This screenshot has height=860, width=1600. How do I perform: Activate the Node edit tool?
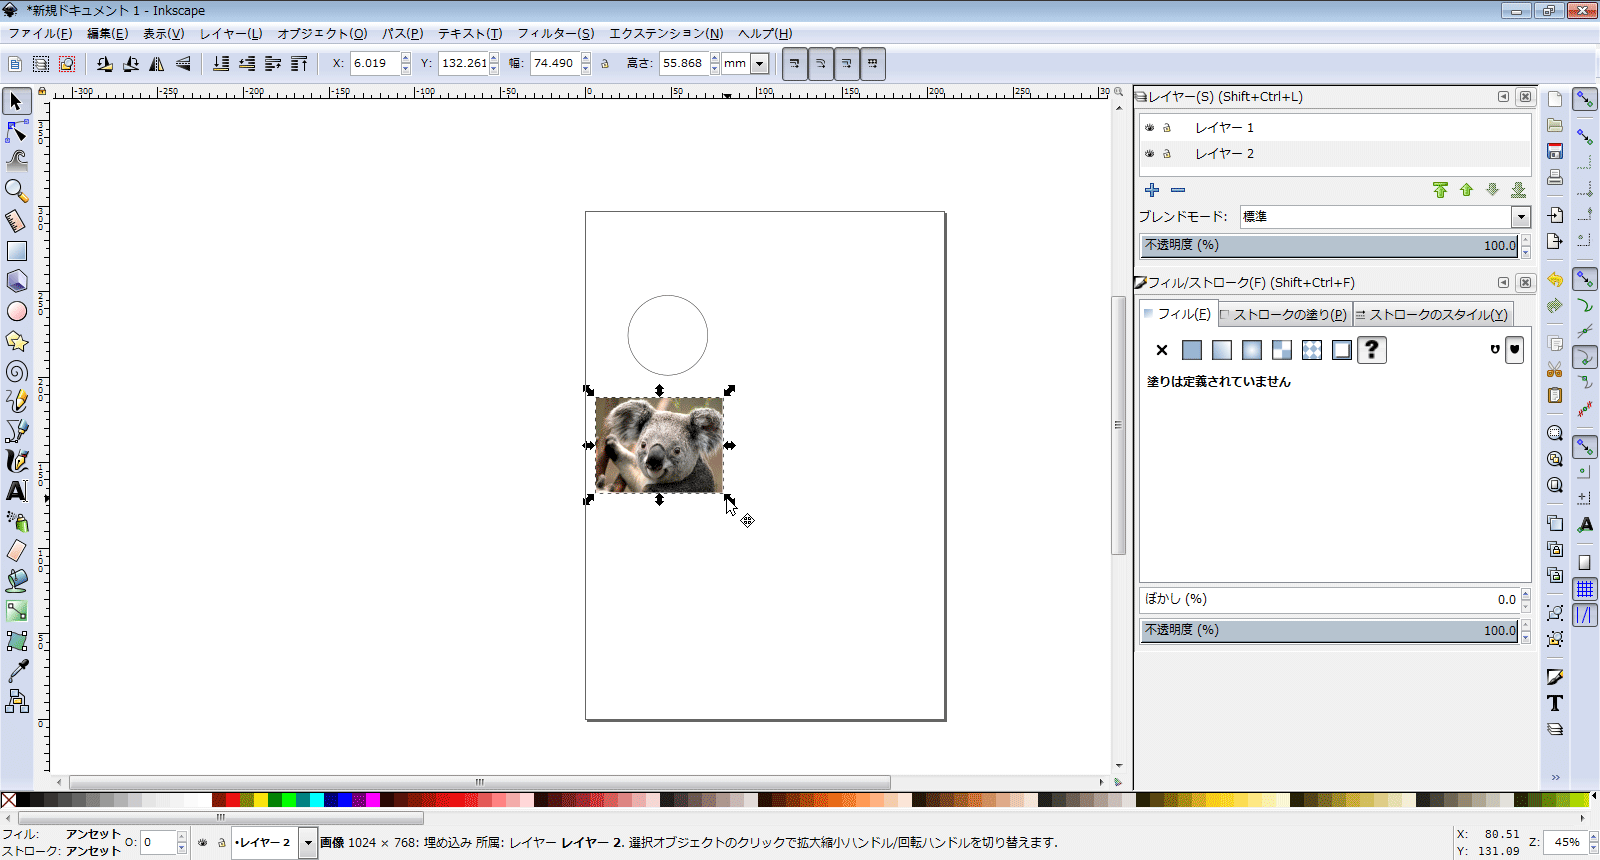(17, 131)
